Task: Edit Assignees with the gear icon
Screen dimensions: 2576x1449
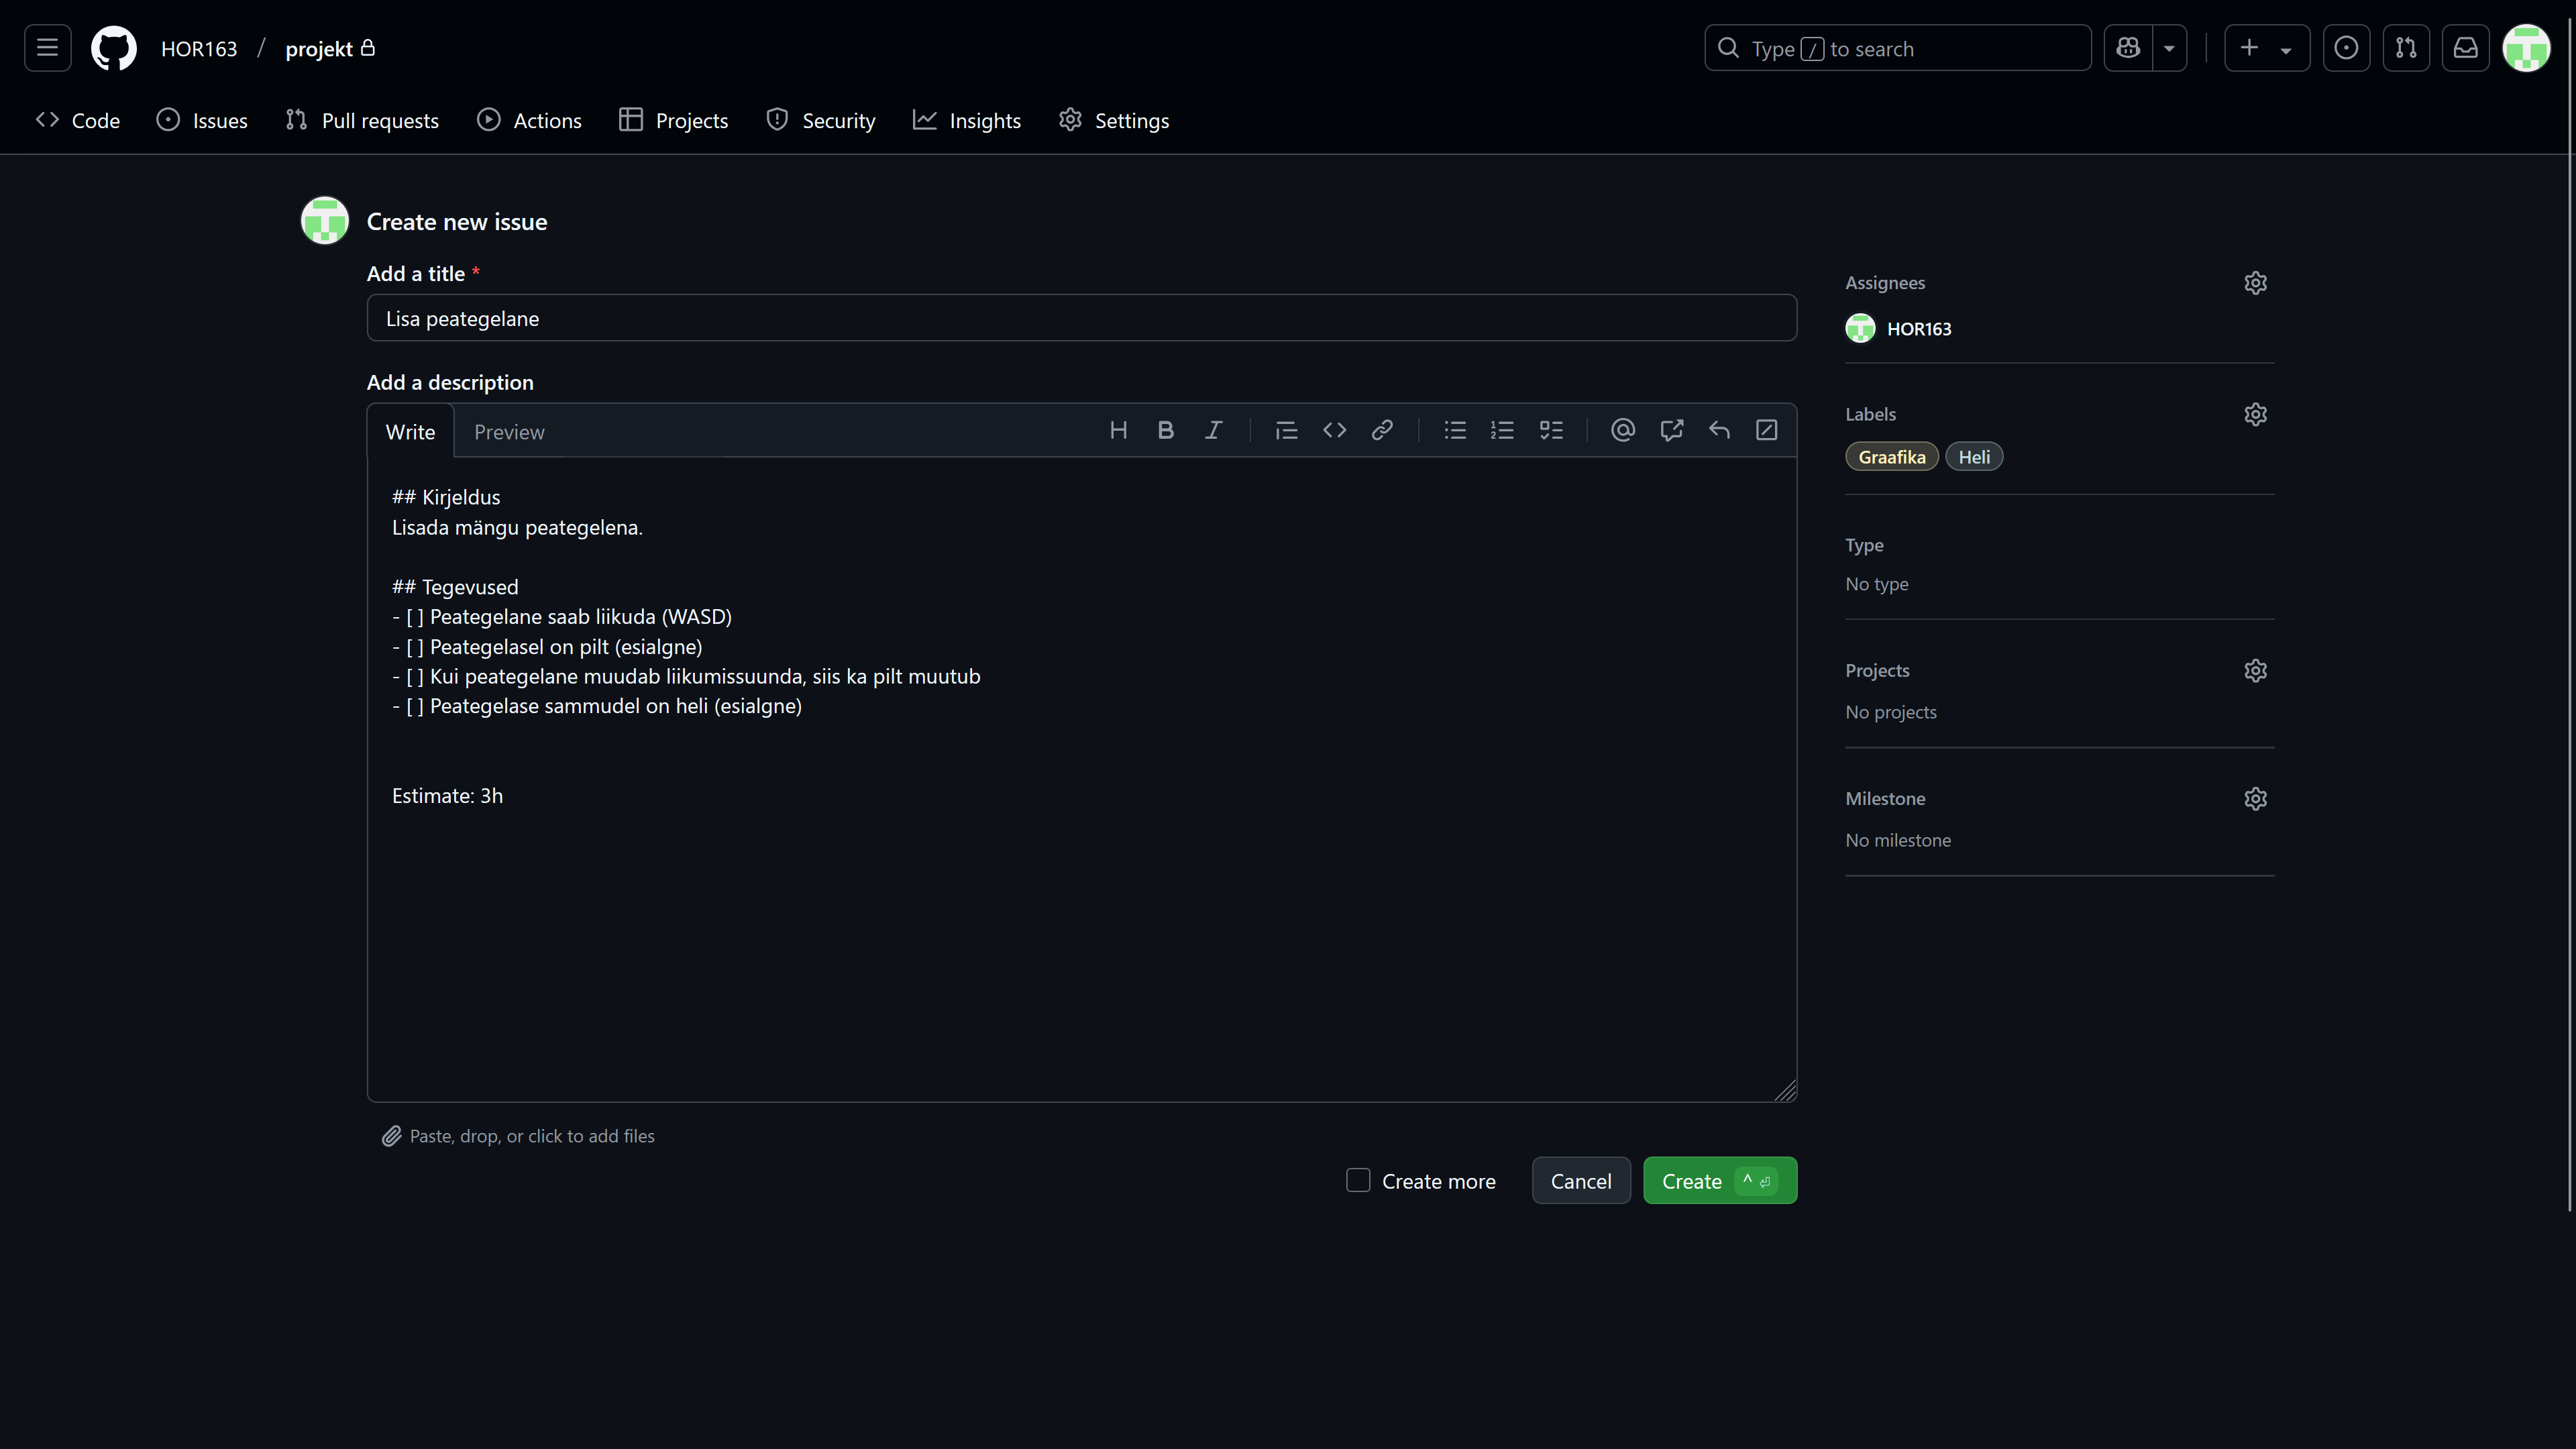Action: (x=2255, y=283)
